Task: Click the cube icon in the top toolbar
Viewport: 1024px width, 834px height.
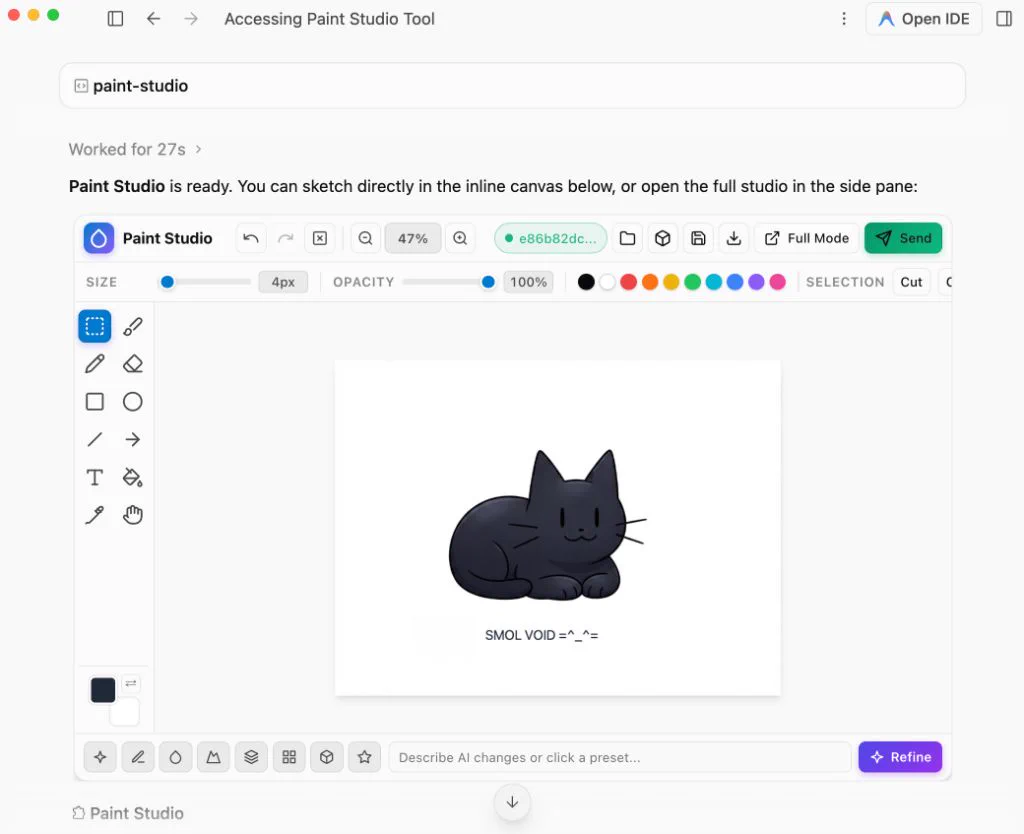Action: 663,238
